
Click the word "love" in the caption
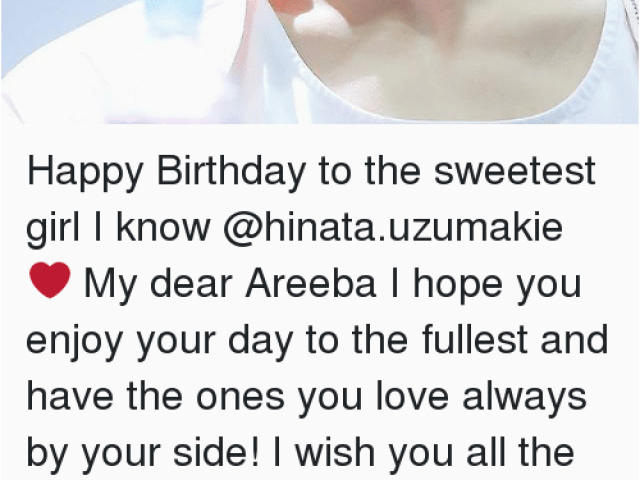click(412, 395)
